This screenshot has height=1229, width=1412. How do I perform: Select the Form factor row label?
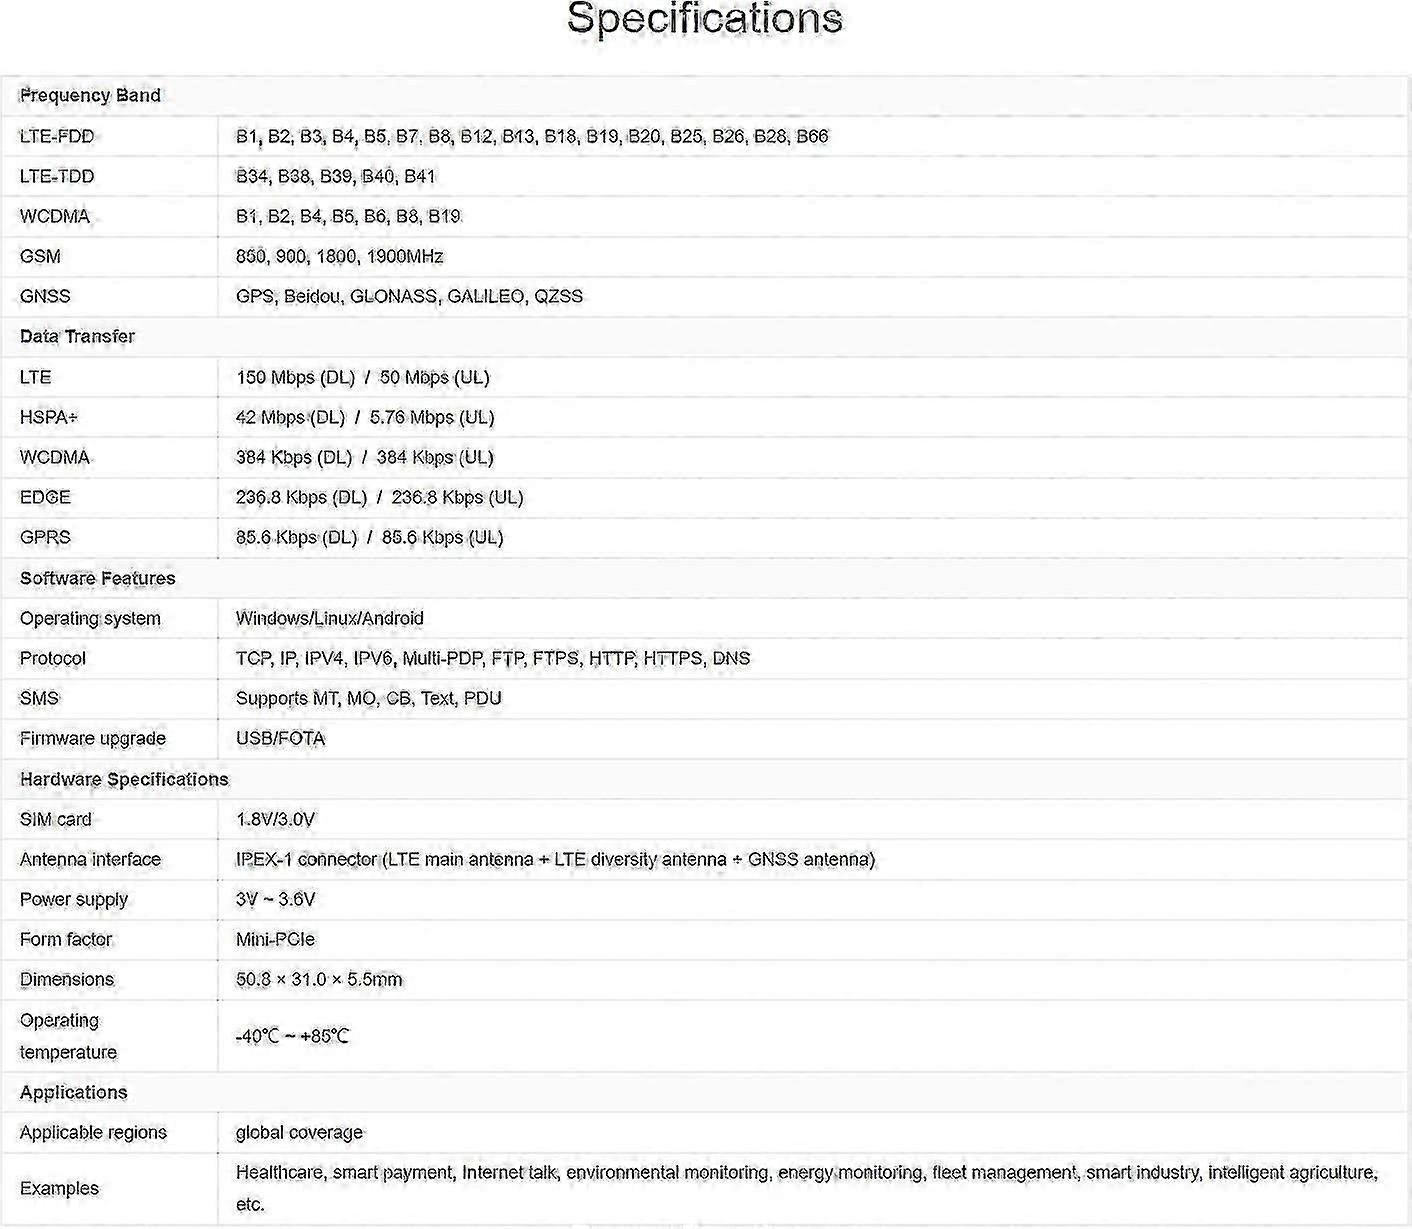click(66, 940)
